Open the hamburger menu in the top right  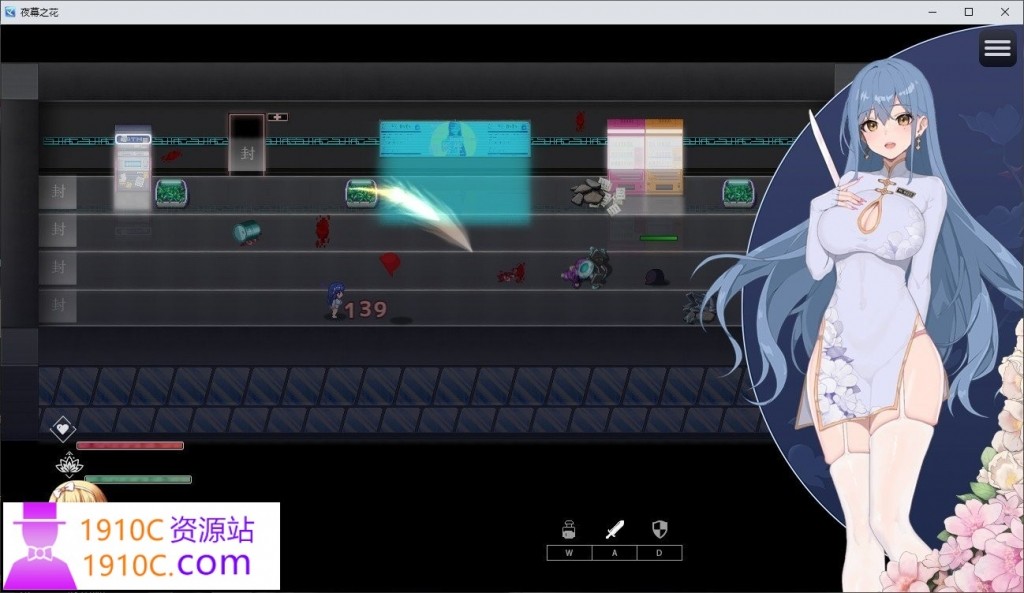pyautogui.click(x=997, y=47)
